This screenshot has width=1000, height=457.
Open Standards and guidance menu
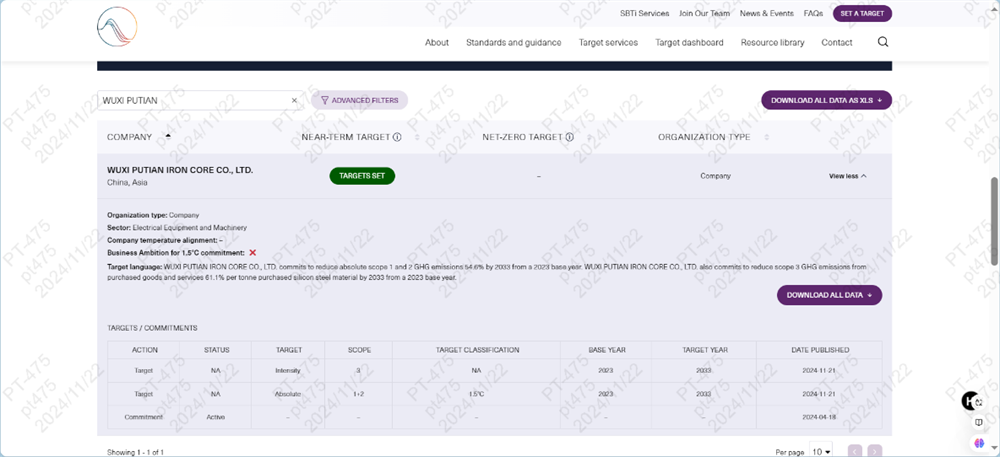[513, 43]
